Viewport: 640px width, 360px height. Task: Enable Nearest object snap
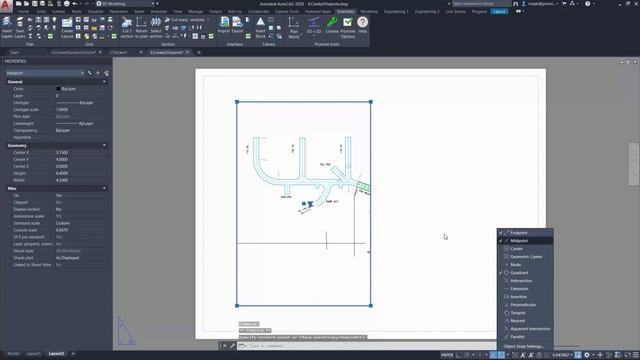point(525,321)
